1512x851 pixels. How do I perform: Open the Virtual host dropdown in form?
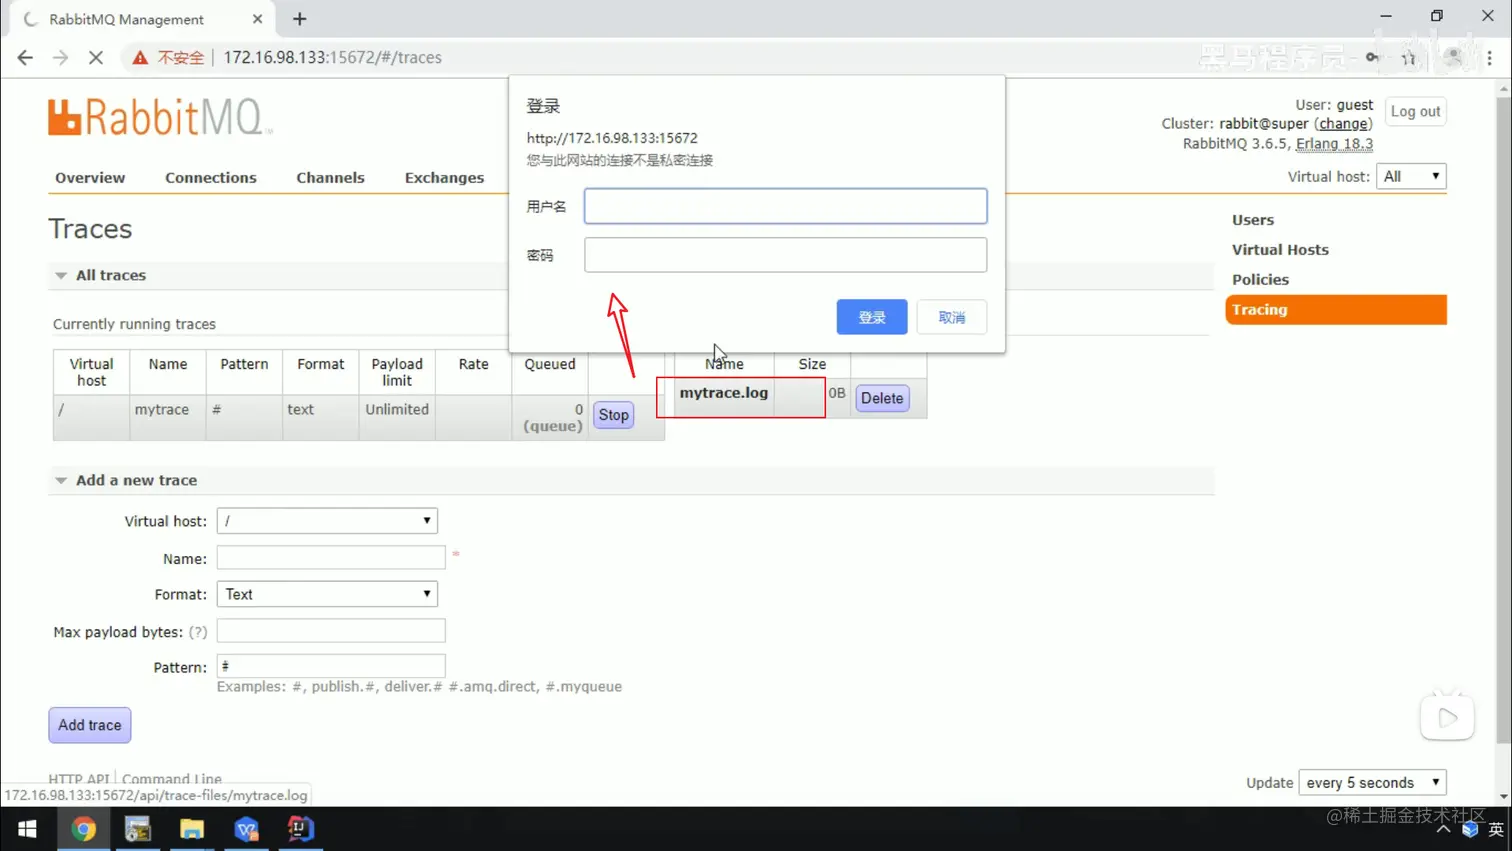(327, 521)
